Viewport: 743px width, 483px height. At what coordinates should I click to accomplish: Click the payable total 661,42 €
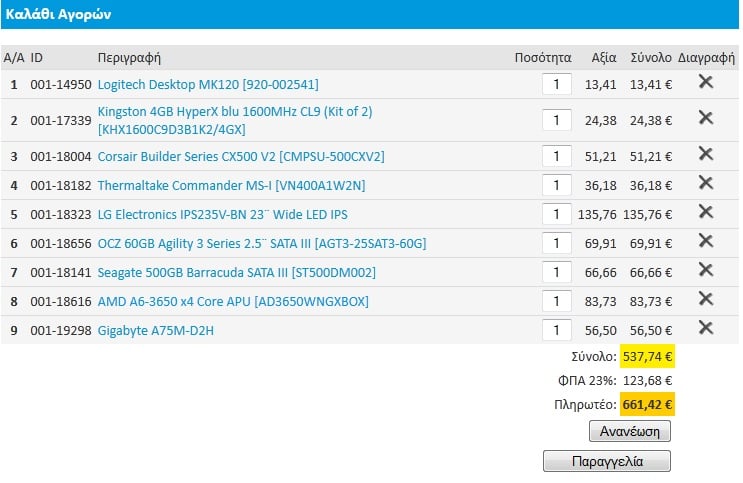(x=647, y=405)
